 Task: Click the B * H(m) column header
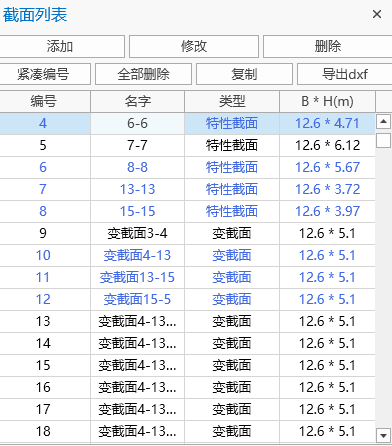click(x=327, y=101)
